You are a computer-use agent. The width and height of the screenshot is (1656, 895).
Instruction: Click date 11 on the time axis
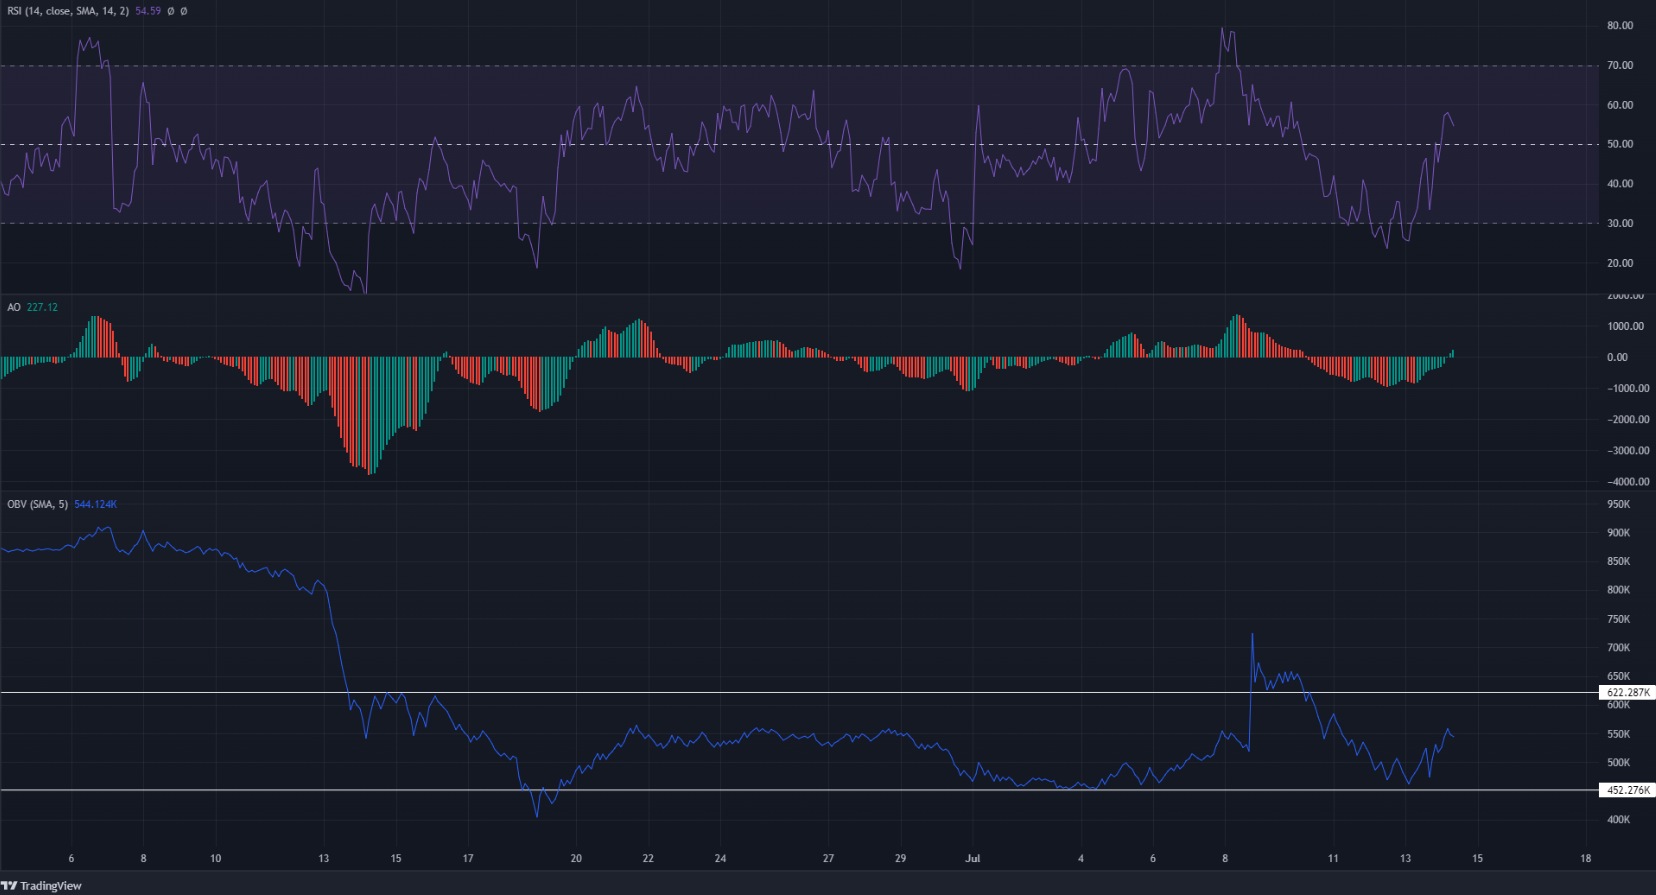point(1333,858)
